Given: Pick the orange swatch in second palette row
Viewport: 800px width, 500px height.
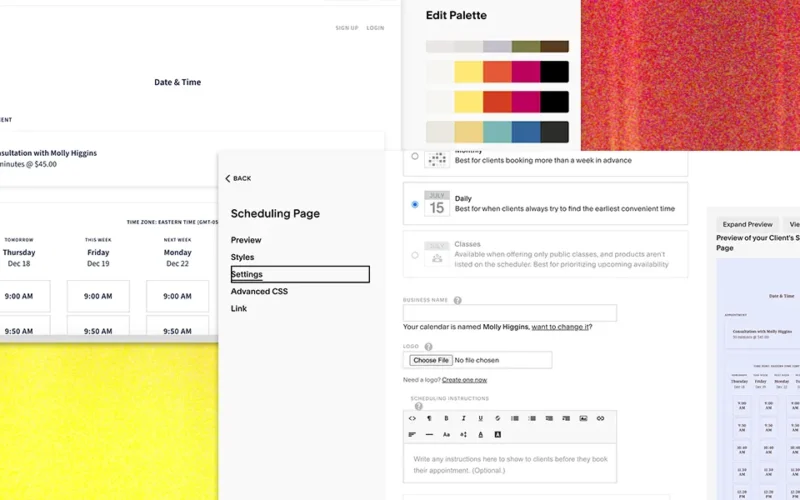Looking at the screenshot, I should pyautogui.click(x=497, y=72).
